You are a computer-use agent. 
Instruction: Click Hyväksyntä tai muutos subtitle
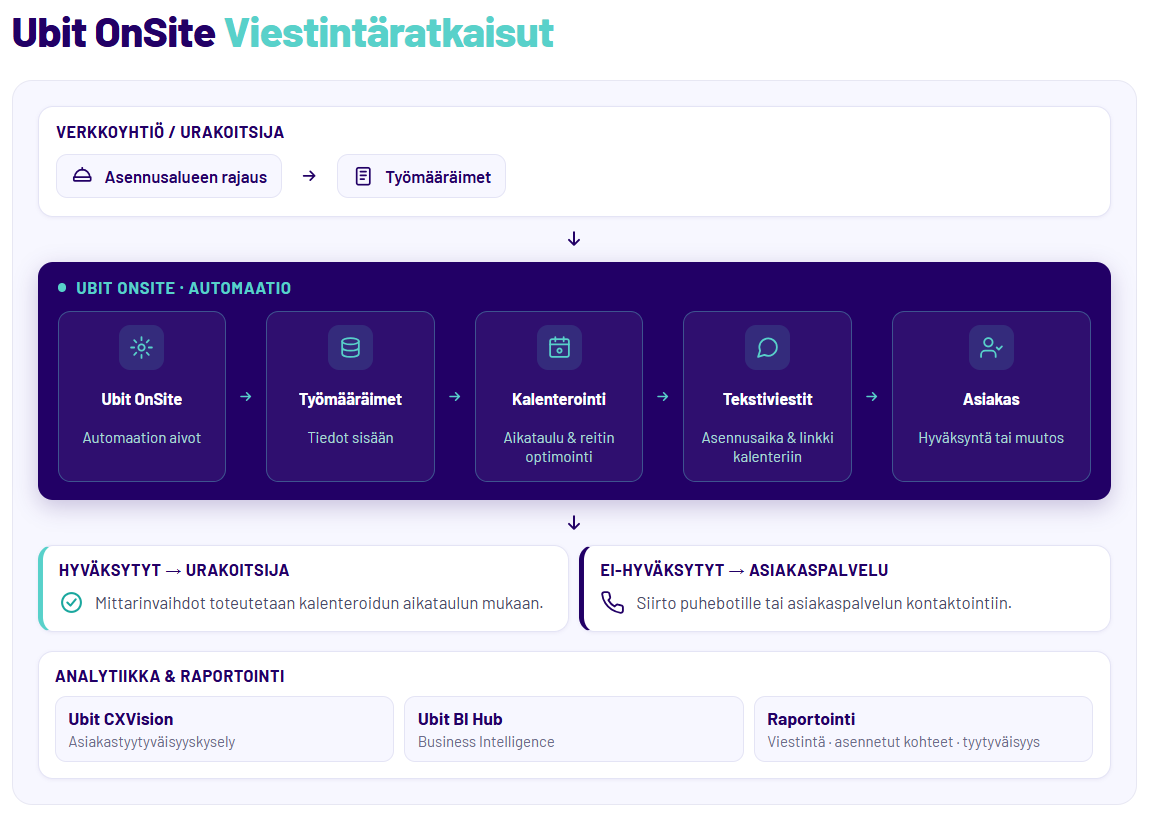991,438
